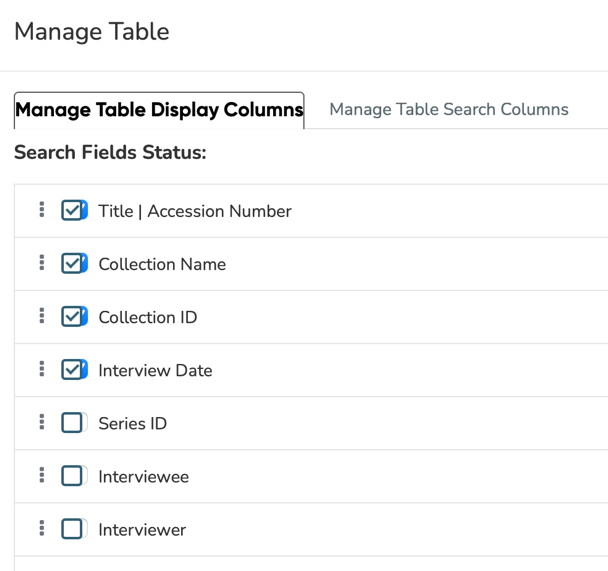Uncheck the Interview Date checkbox
Viewport: 608px width, 571px height.
coord(72,370)
